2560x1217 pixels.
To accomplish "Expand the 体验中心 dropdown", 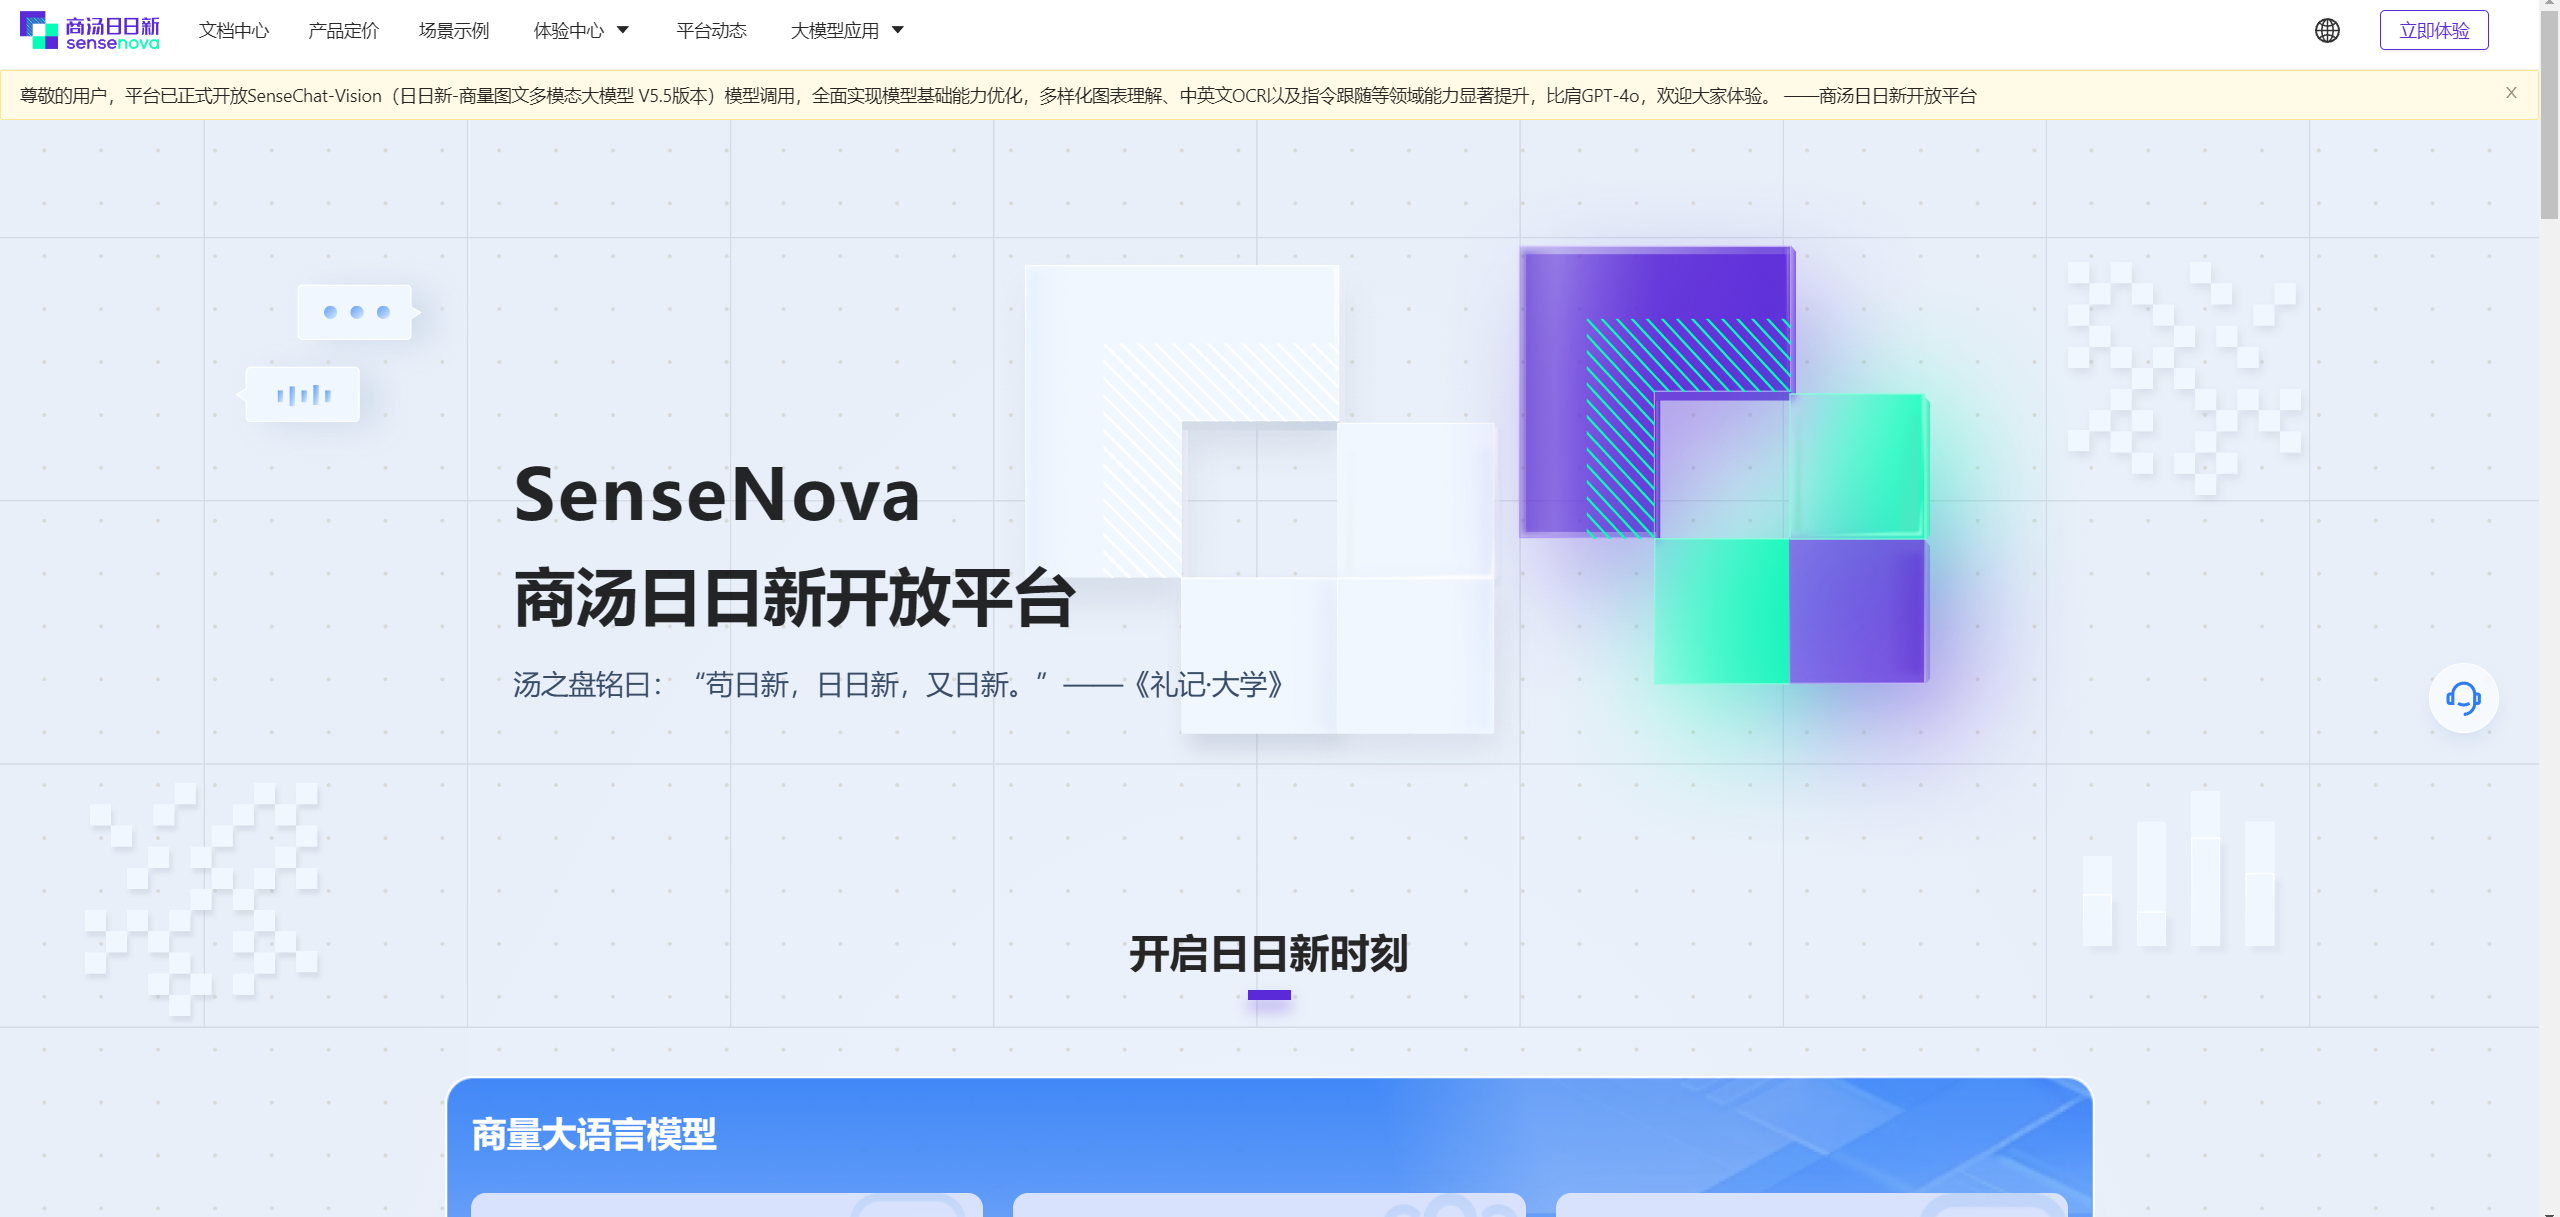I will click(581, 30).
